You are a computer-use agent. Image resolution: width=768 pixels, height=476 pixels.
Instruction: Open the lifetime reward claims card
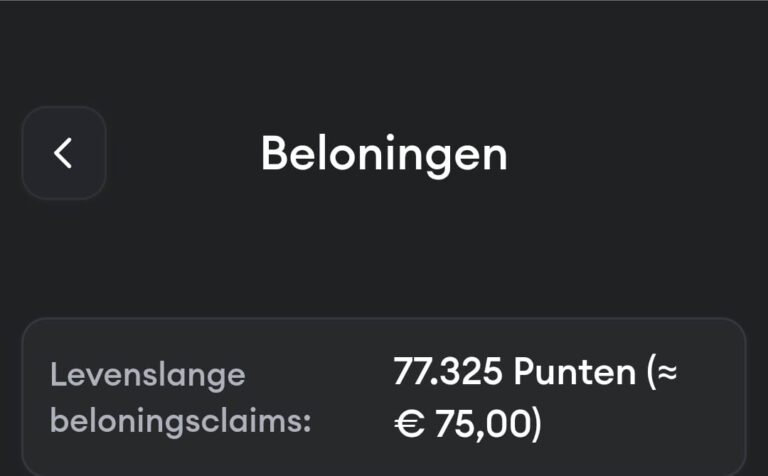[384, 398]
